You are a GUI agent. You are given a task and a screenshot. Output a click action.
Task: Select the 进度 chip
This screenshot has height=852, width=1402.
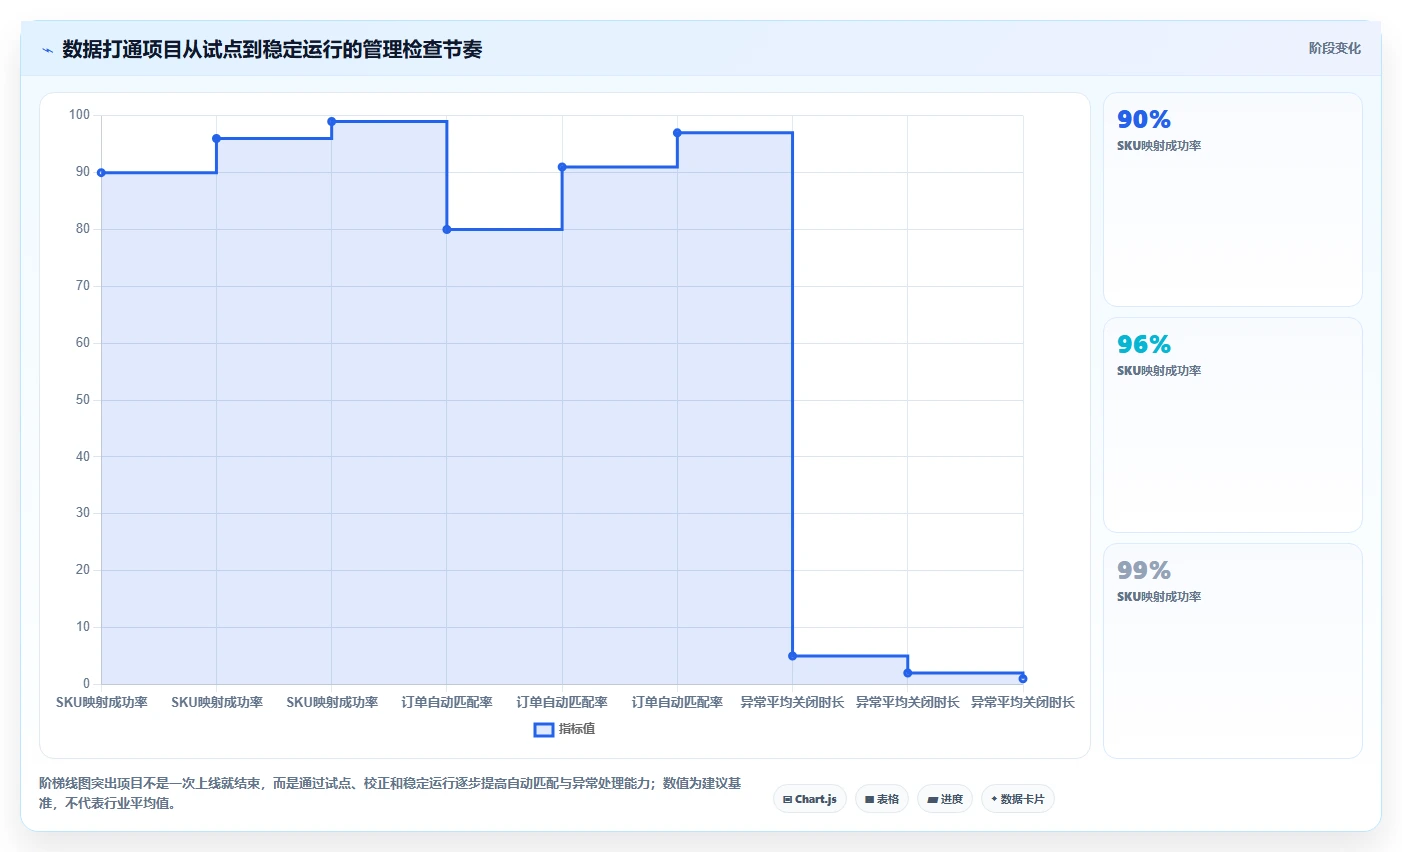click(x=945, y=799)
